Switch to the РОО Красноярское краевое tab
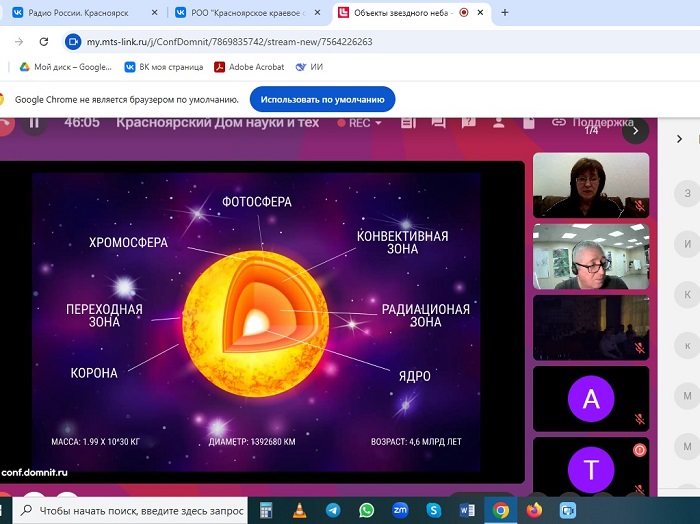700x524 pixels. [247, 13]
